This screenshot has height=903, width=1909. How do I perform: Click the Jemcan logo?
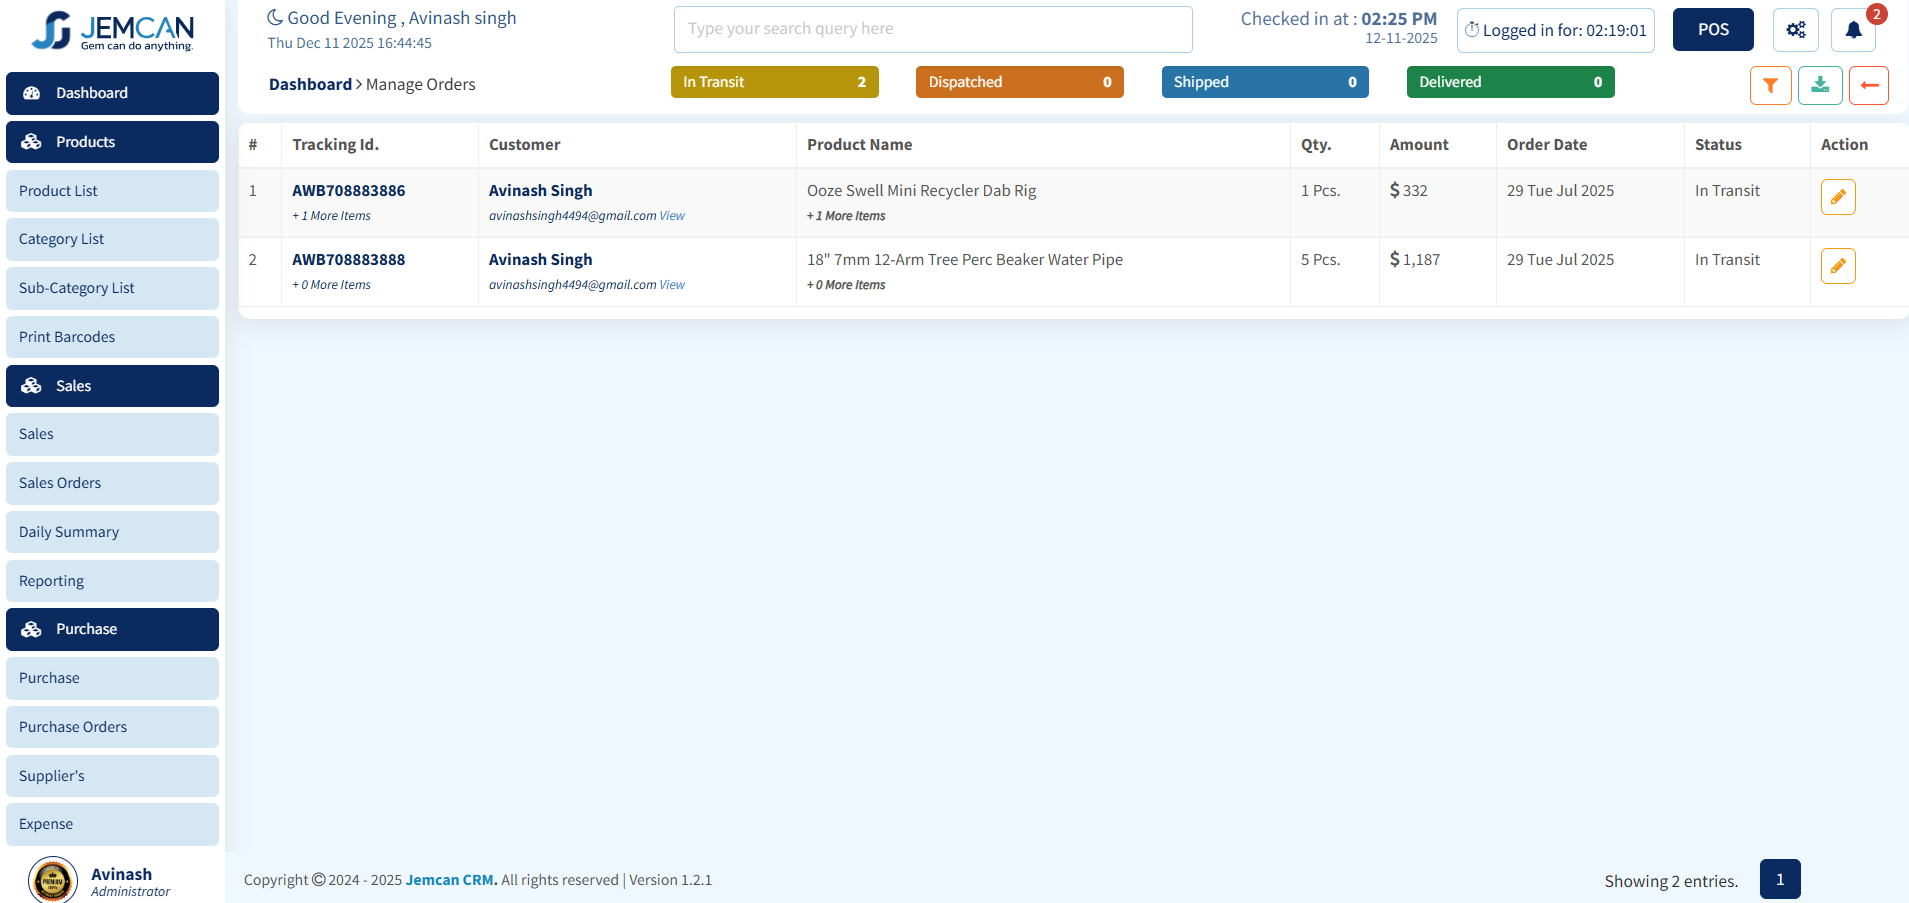coord(112,31)
